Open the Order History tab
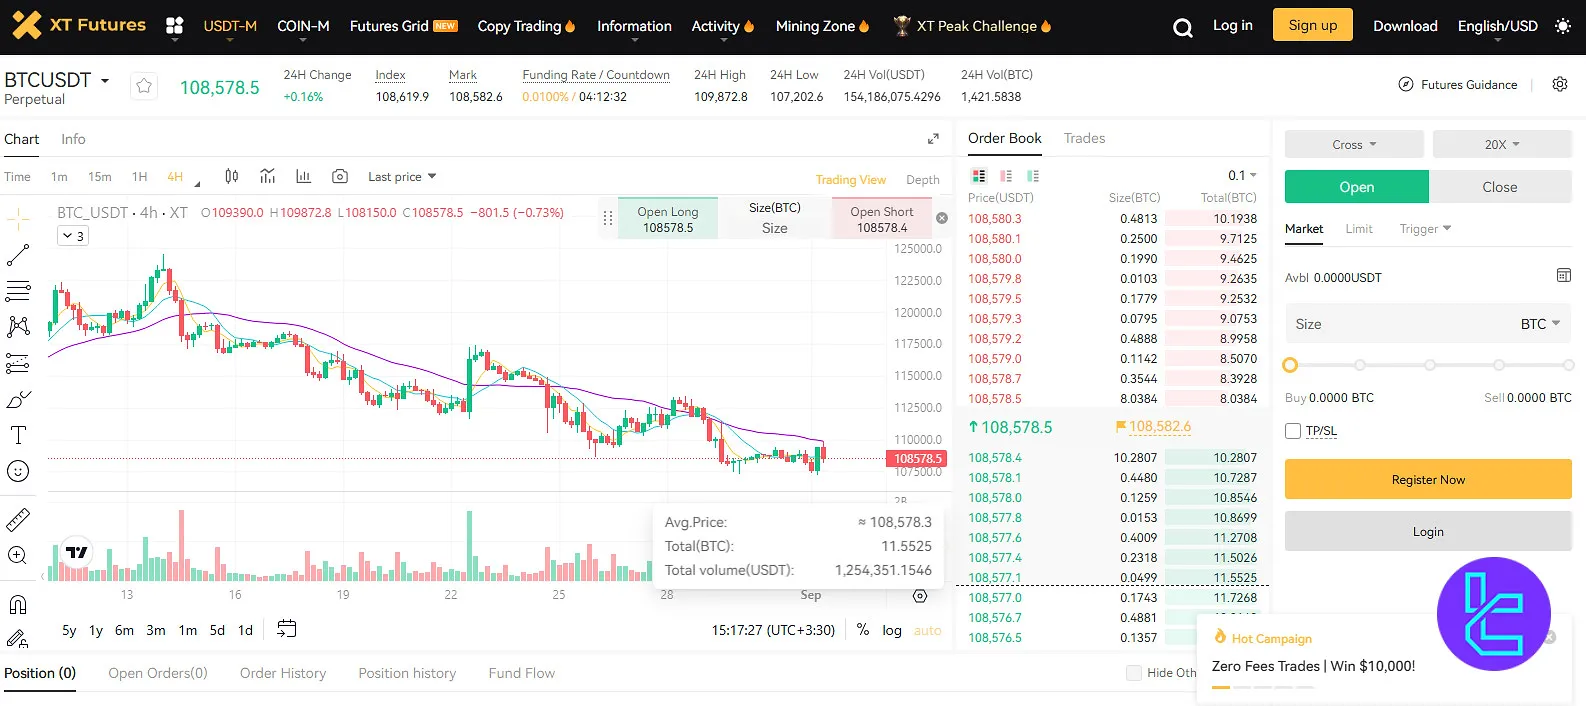This screenshot has width=1586, height=706. click(x=283, y=673)
